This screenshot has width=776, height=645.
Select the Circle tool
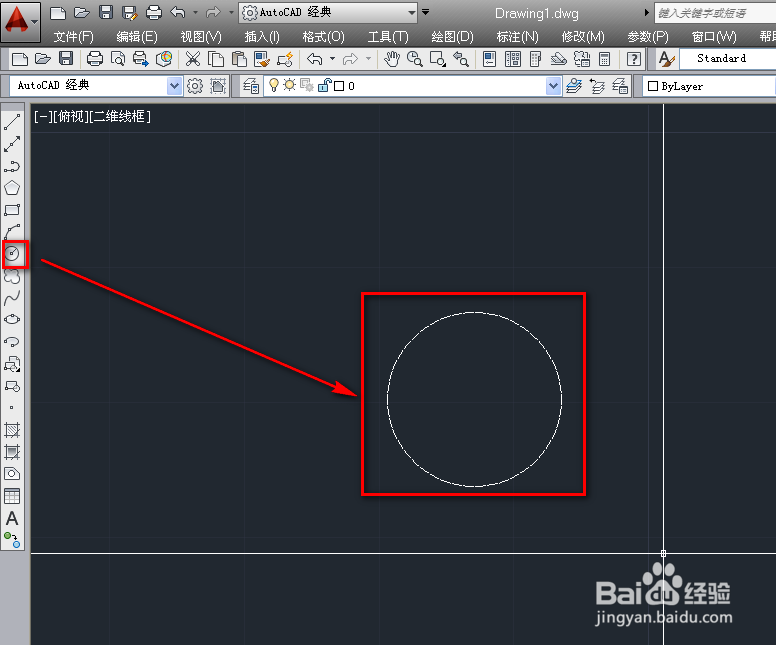pos(12,254)
